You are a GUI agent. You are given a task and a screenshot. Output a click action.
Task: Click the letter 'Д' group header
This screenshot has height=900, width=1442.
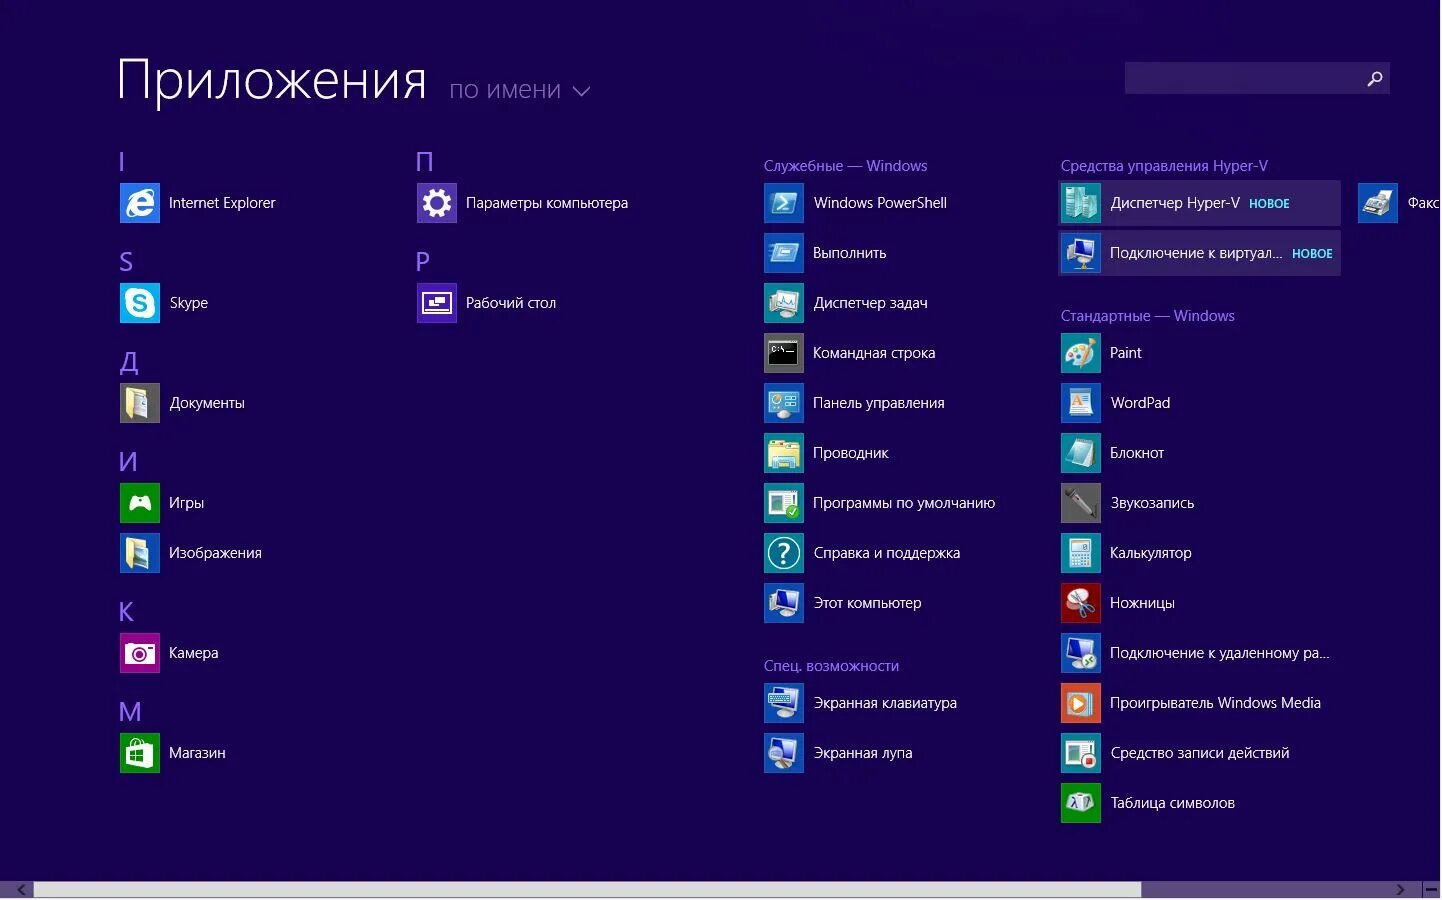click(129, 362)
